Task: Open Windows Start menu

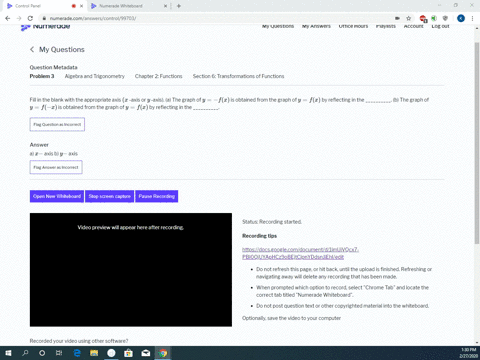Action: click(x=8, y=353)
